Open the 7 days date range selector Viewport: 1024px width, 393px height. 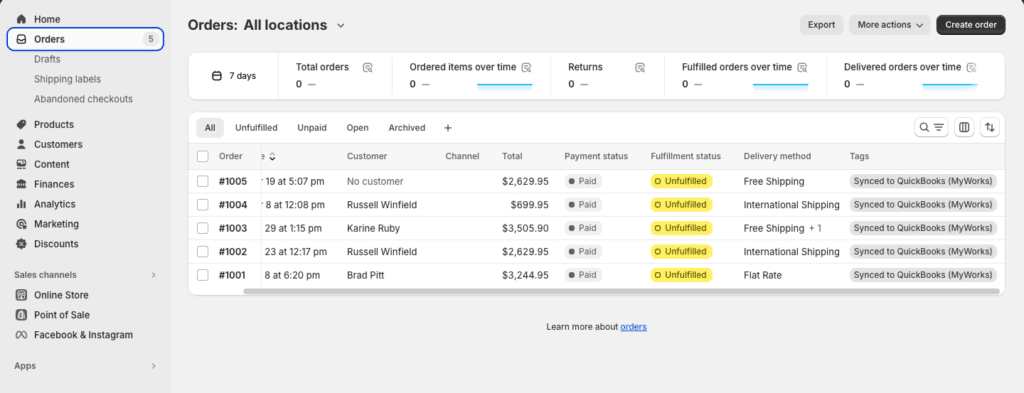pos(234,76)
